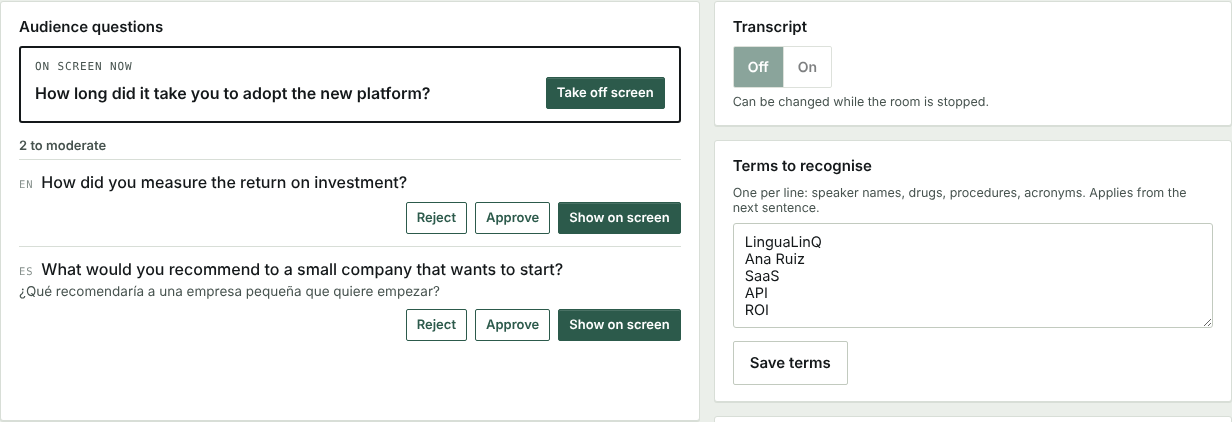This screenshot has height=422, width=1232.
Task: Approve the small company recommendation question
Action: point(512,325)
